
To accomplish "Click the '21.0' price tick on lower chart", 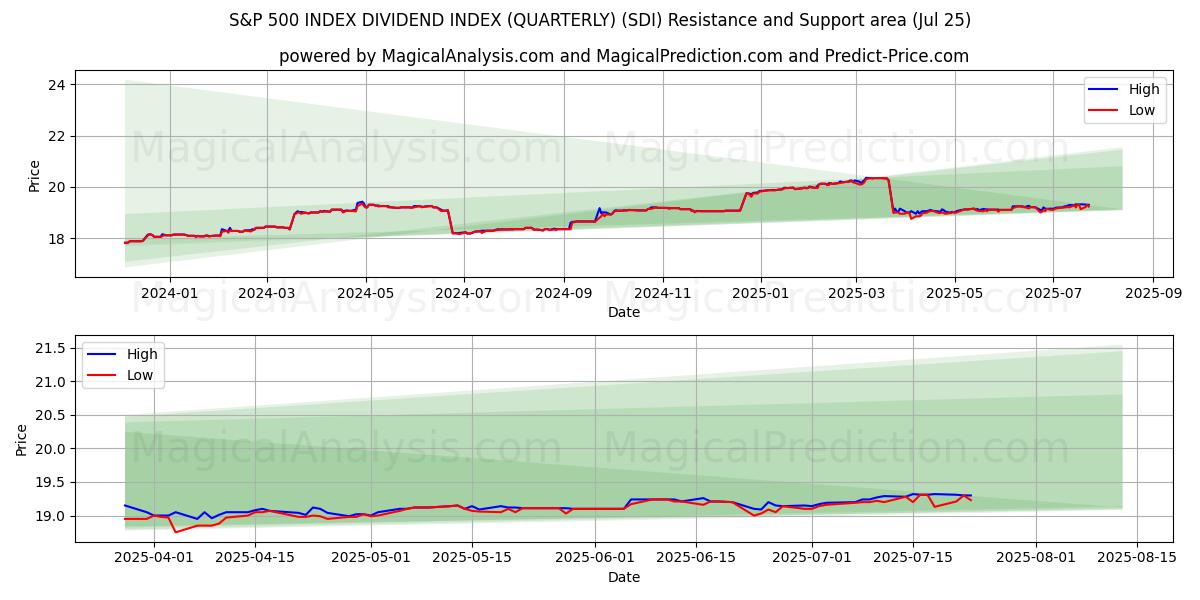I will (x=52, y=382).
